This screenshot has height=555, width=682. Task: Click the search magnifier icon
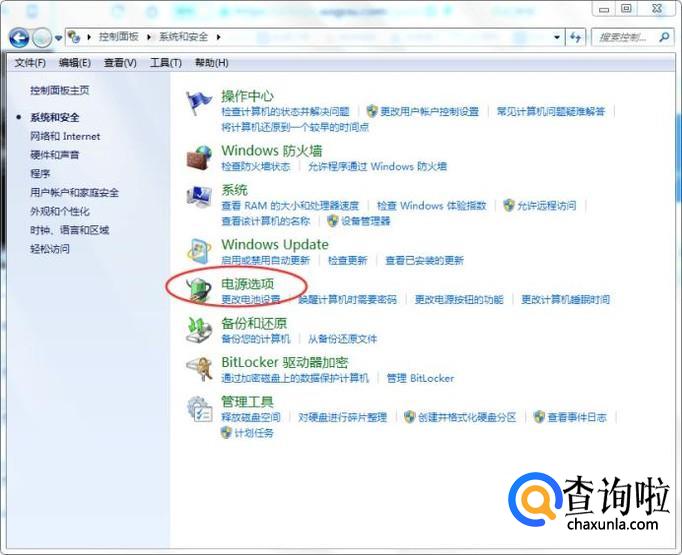click(x=664, y=37)
